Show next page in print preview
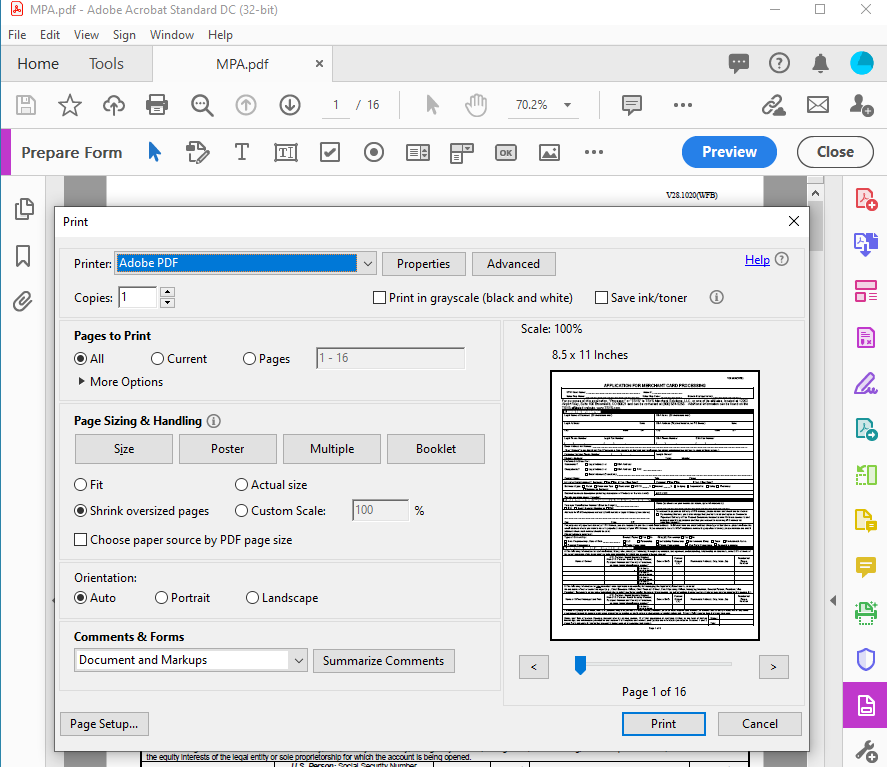 773,667
